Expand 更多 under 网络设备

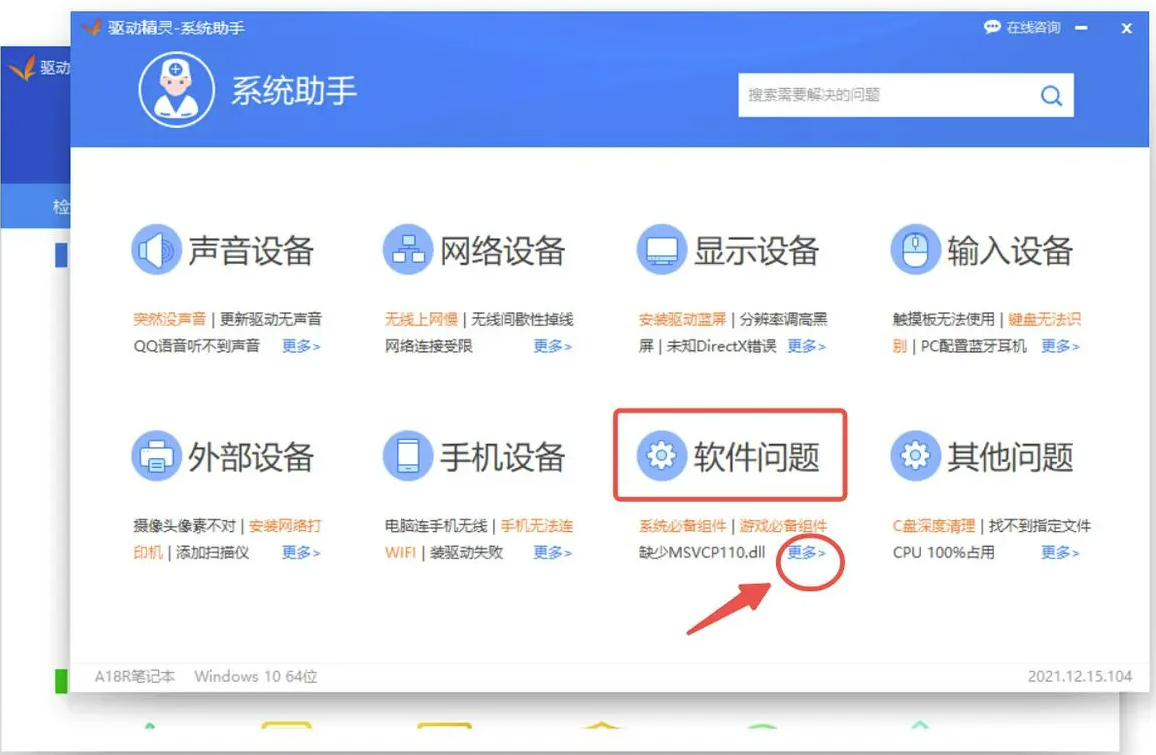(553, 346)
